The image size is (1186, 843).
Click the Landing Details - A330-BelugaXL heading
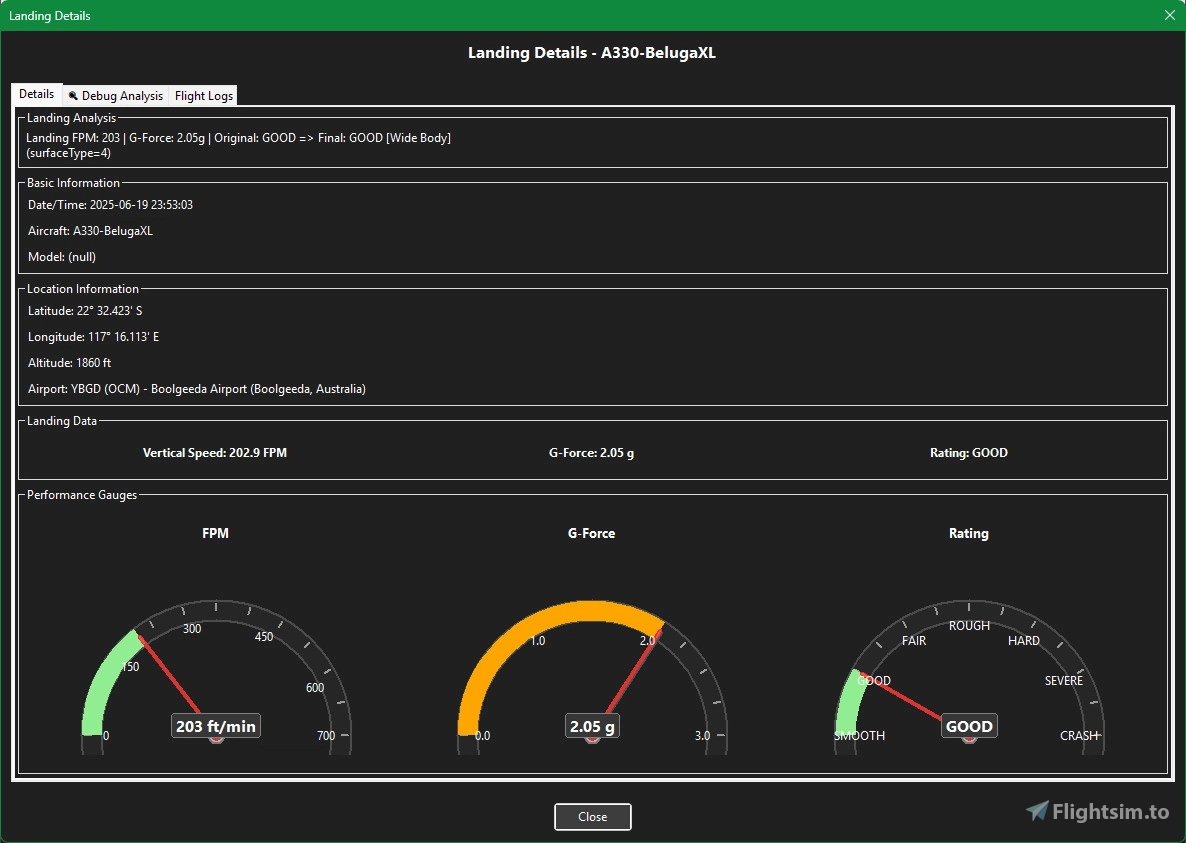(592, 53)
